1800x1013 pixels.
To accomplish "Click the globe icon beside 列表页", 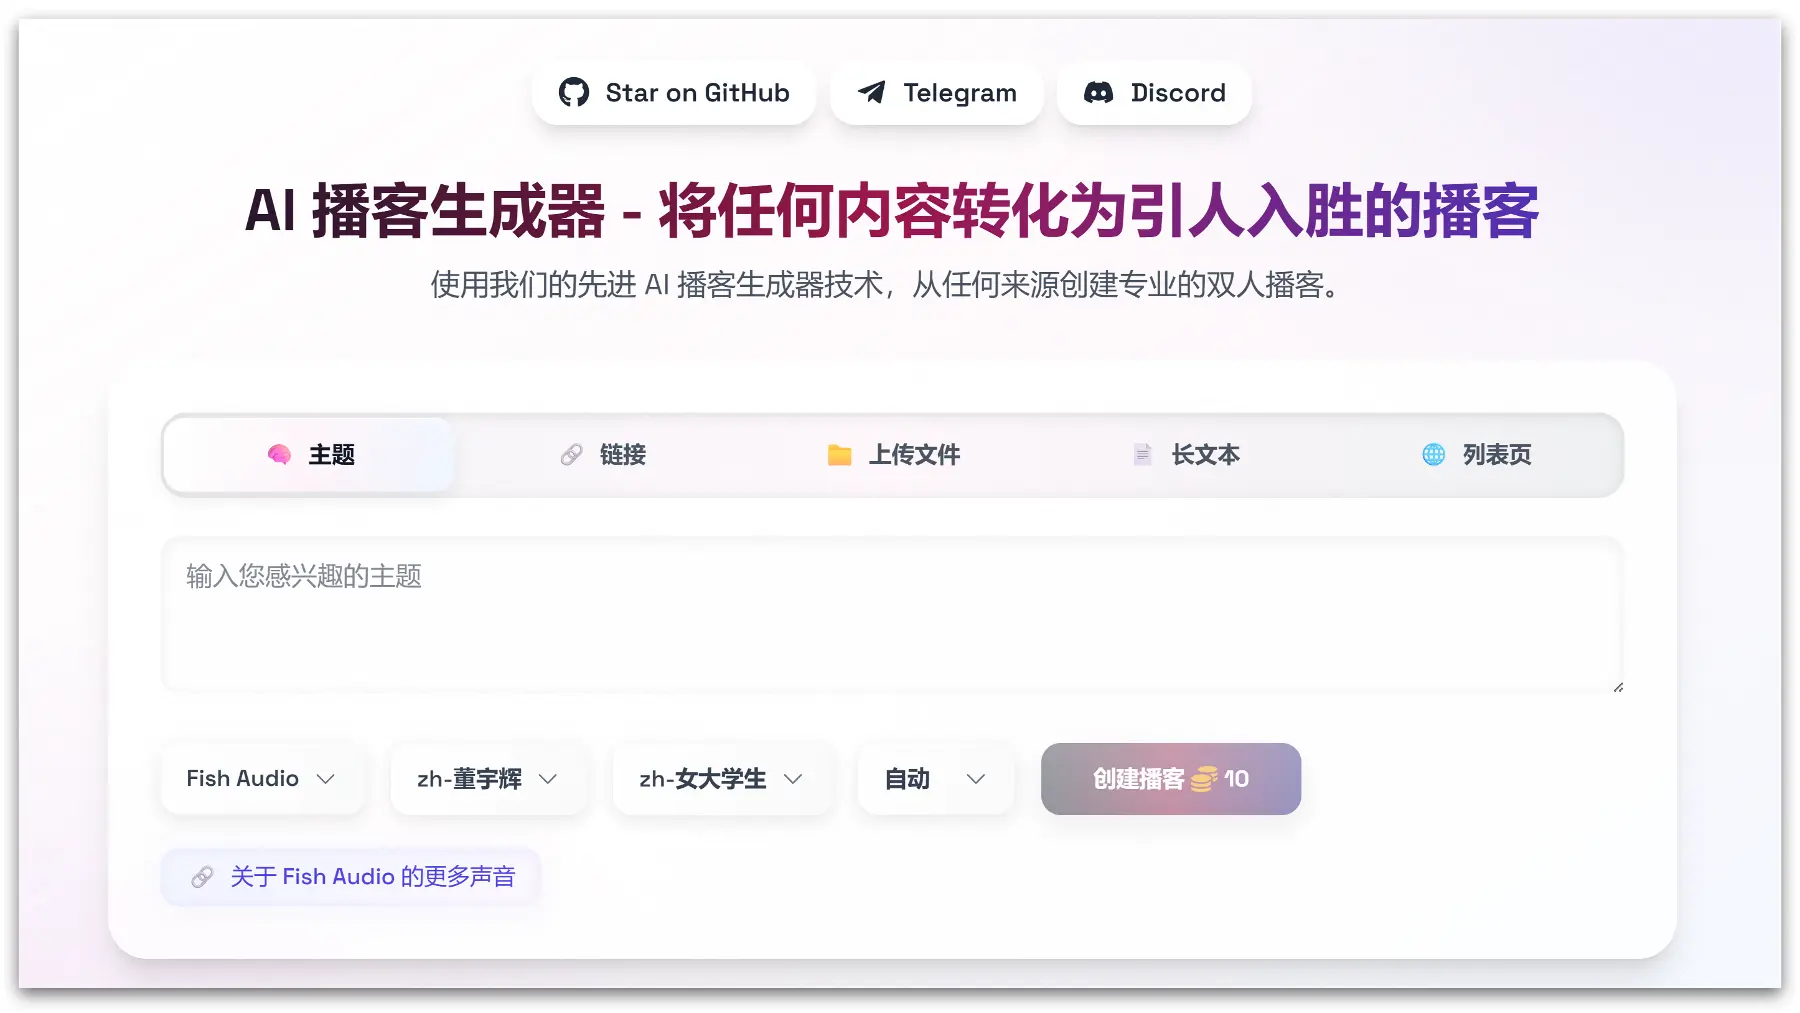I will (1434, 455).
